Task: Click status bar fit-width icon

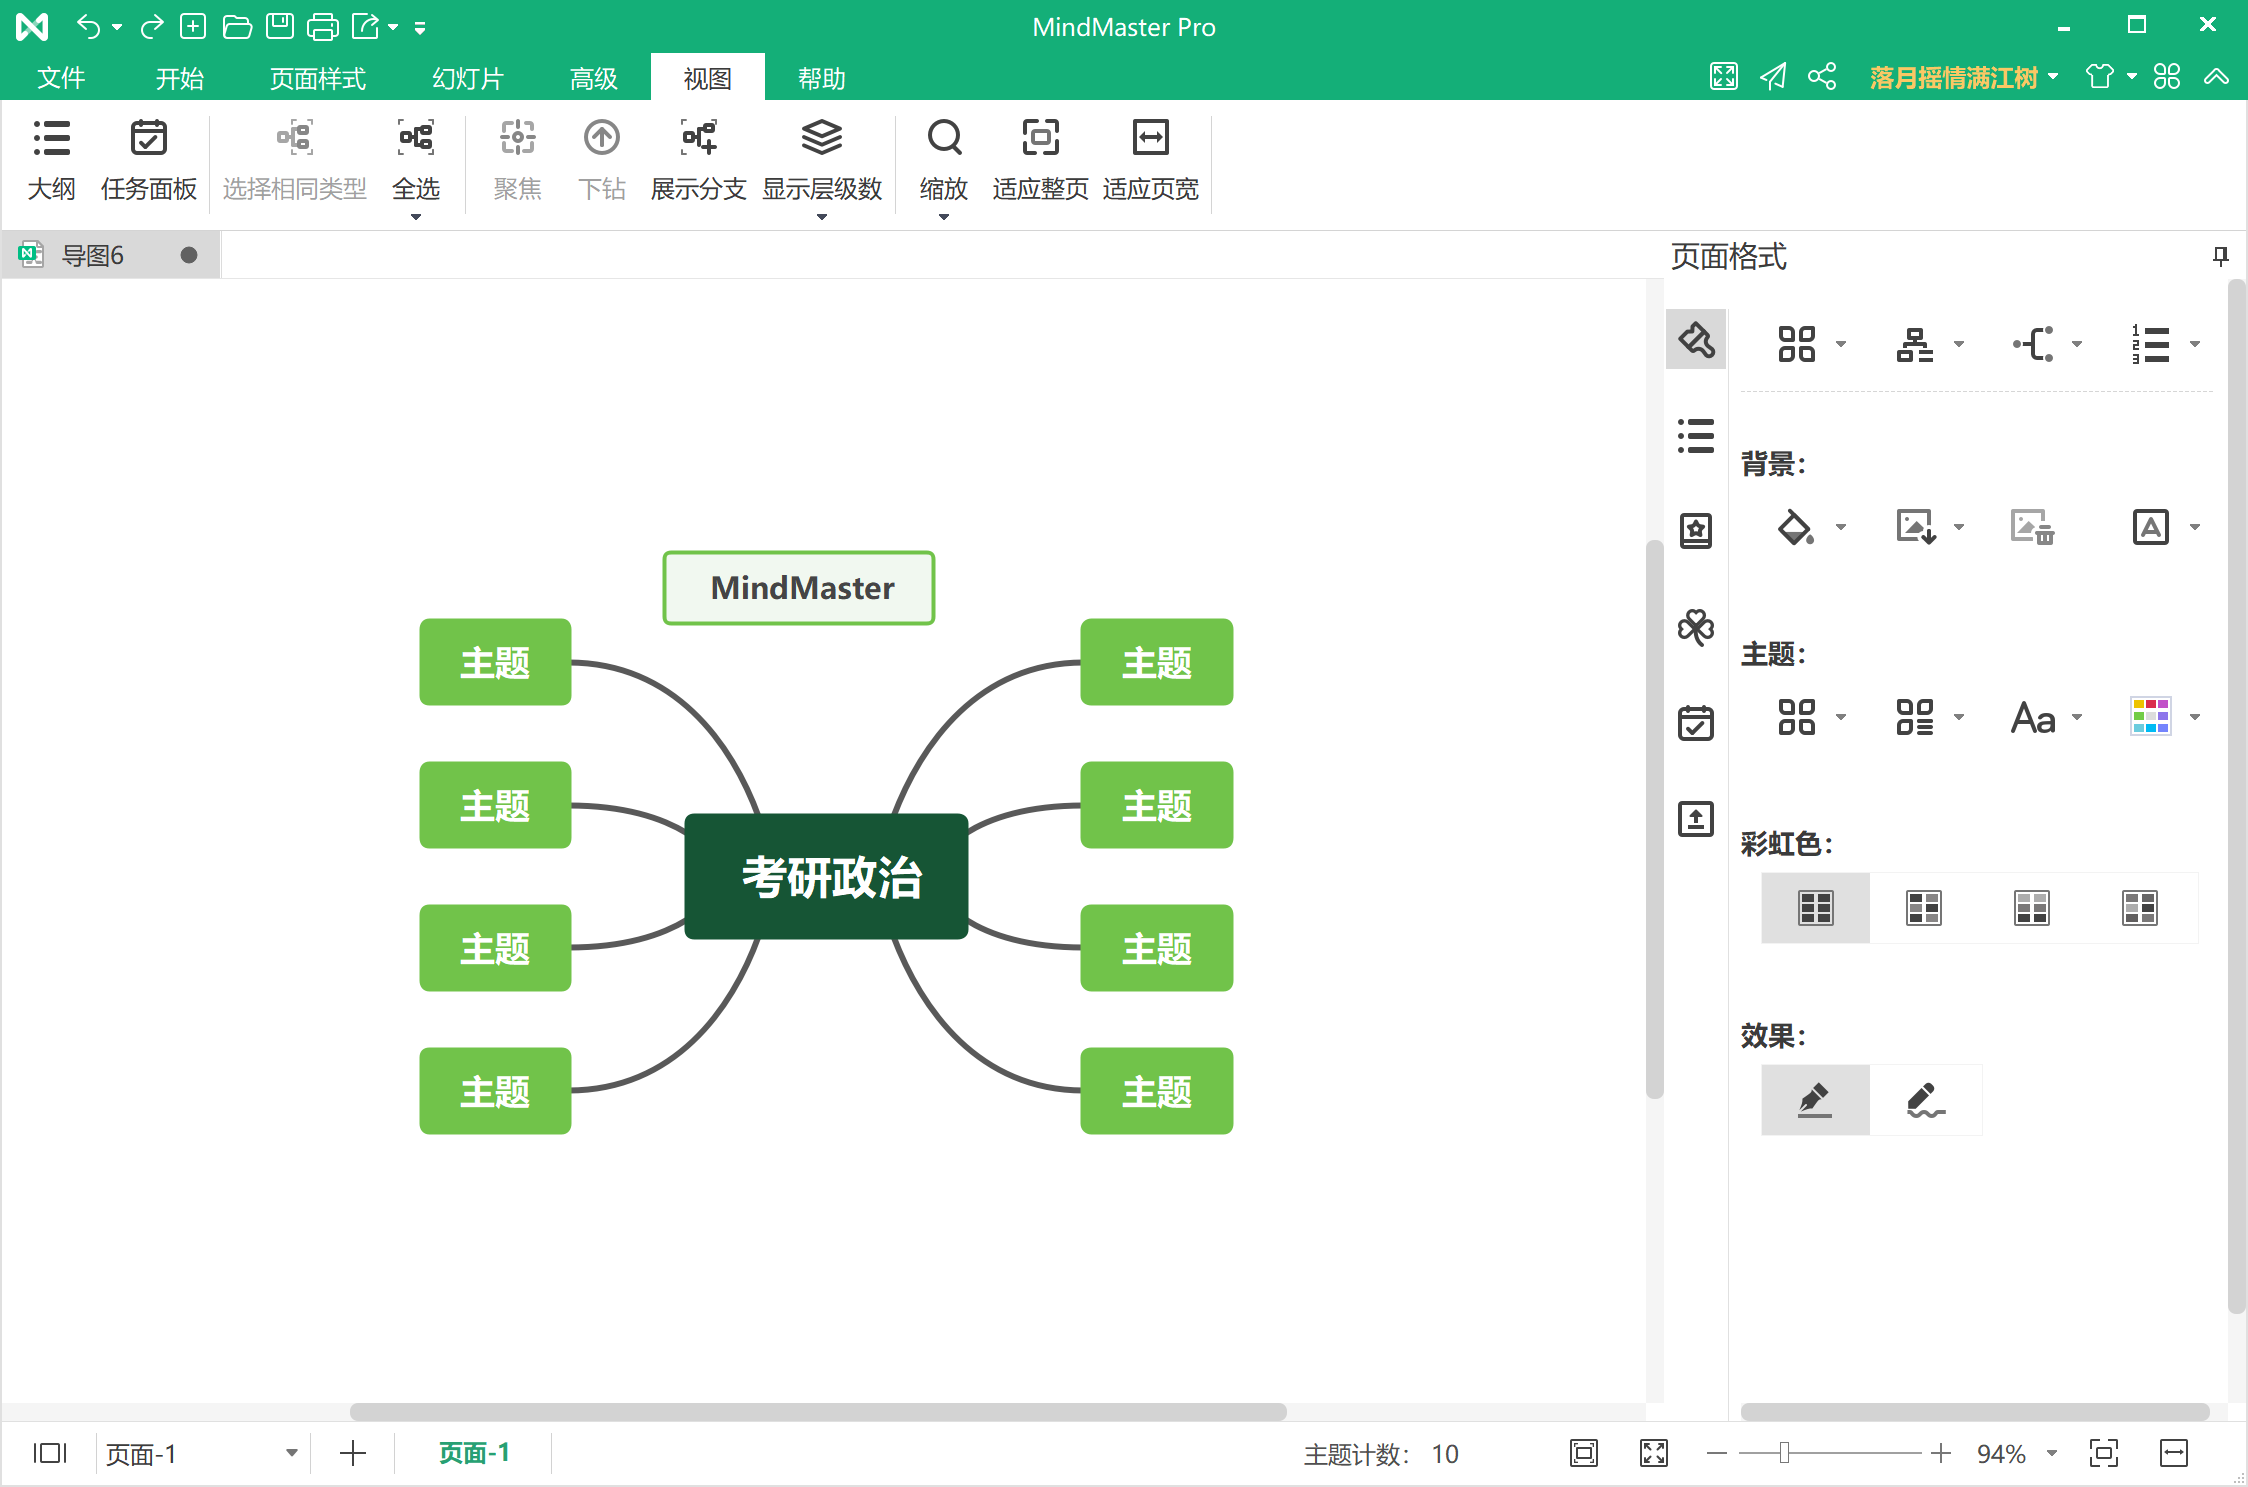Action: (x=2174, y=1453)
